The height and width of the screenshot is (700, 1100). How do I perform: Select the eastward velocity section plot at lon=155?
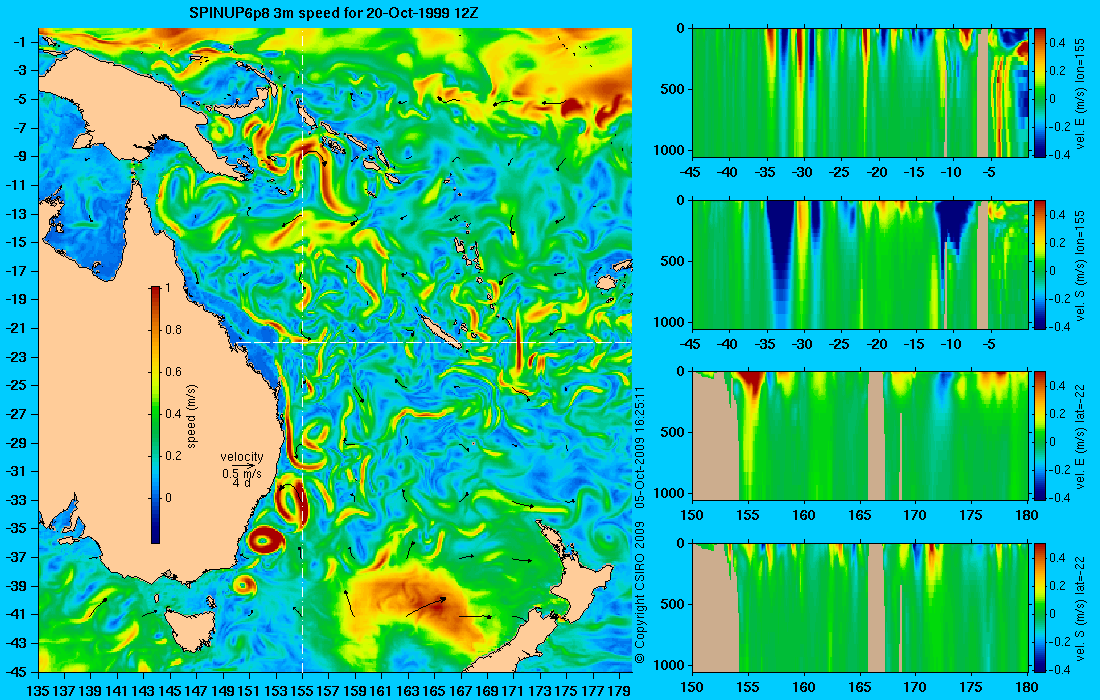pyautogui.click(x=861, y=93)
